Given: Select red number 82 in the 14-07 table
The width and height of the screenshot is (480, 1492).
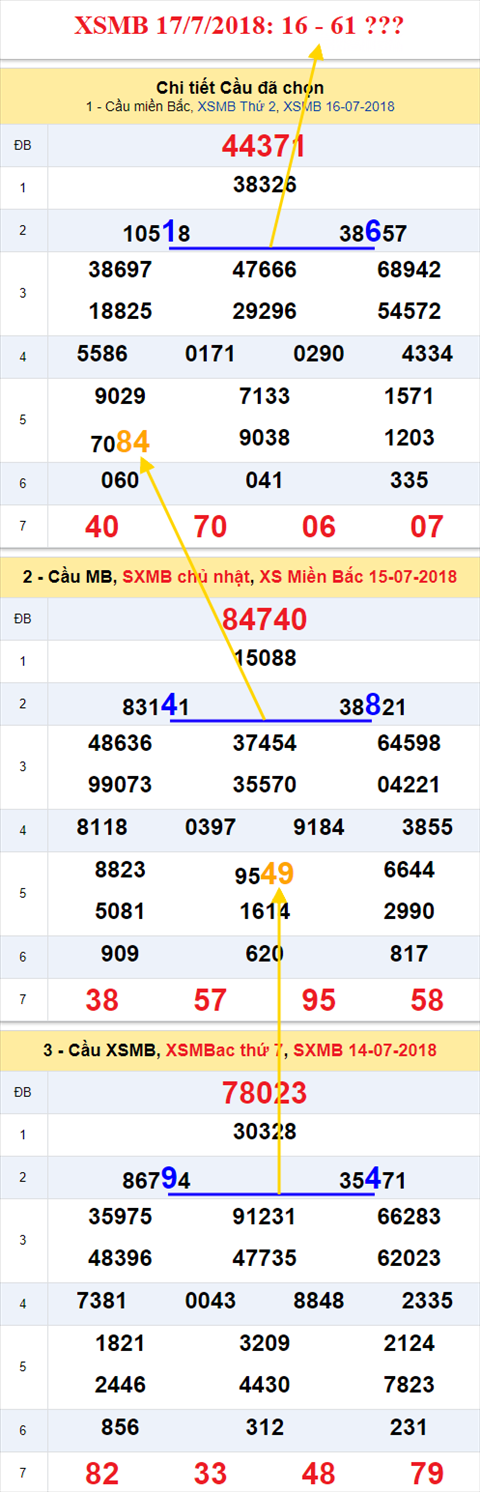Looking at the screenshot, I should click(102, 1472).
